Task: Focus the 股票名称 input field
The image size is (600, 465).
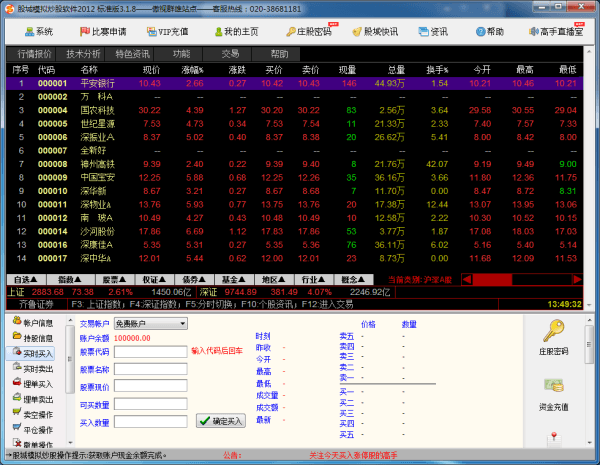Action: [x=151, y=369]
